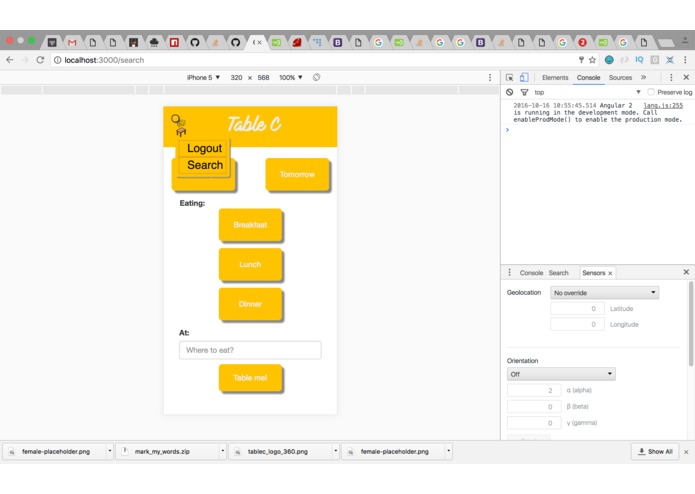
Task: Close the Sensors drawer tab
Action: (610, 273)
